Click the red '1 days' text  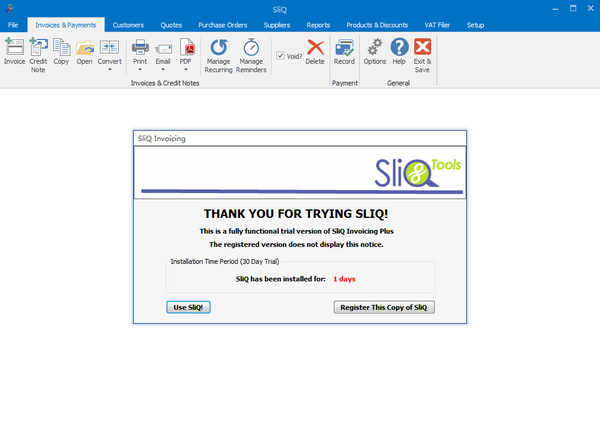(344, 279)
